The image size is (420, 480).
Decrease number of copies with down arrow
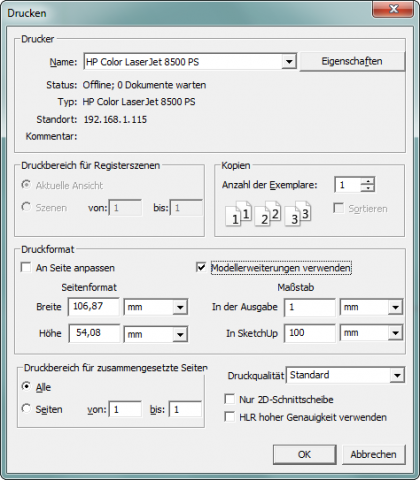click(x=368, y=188)
